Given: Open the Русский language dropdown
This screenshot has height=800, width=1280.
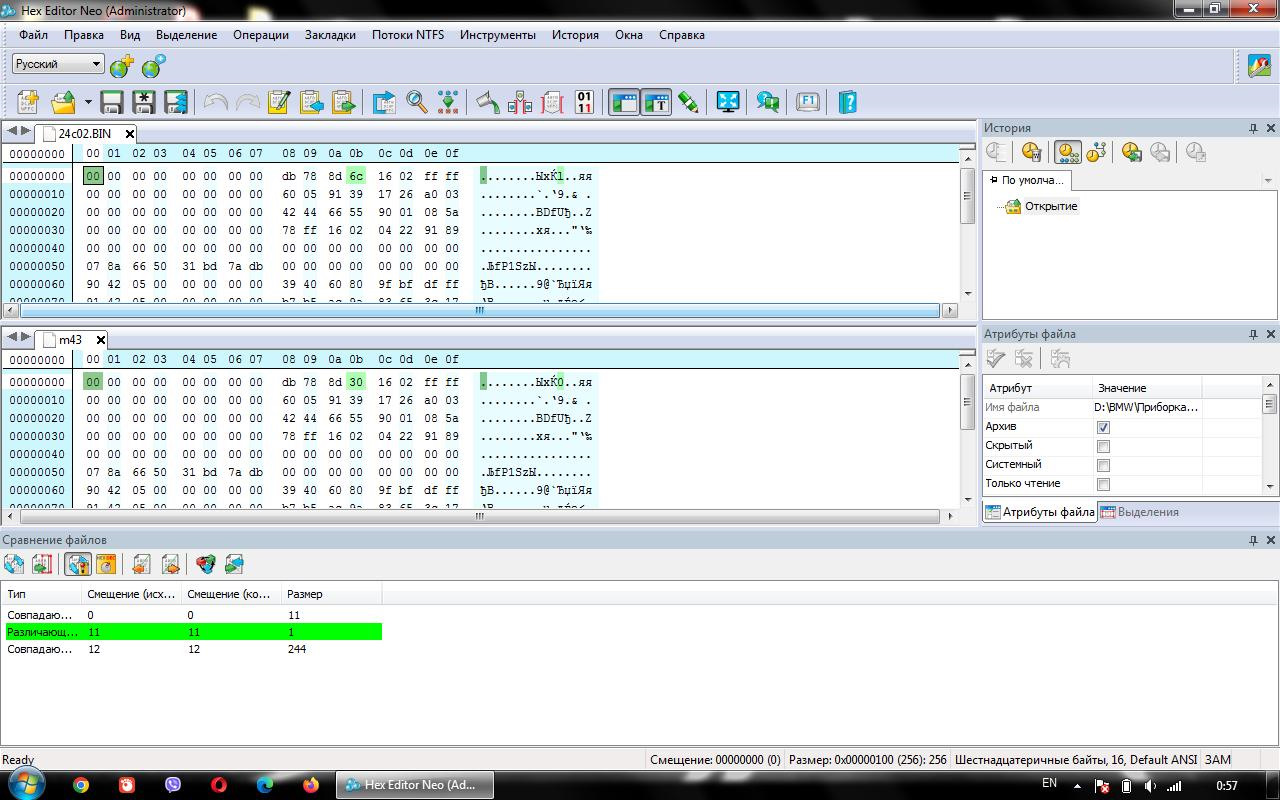Looking at the screenshot, I should point(58,64).
